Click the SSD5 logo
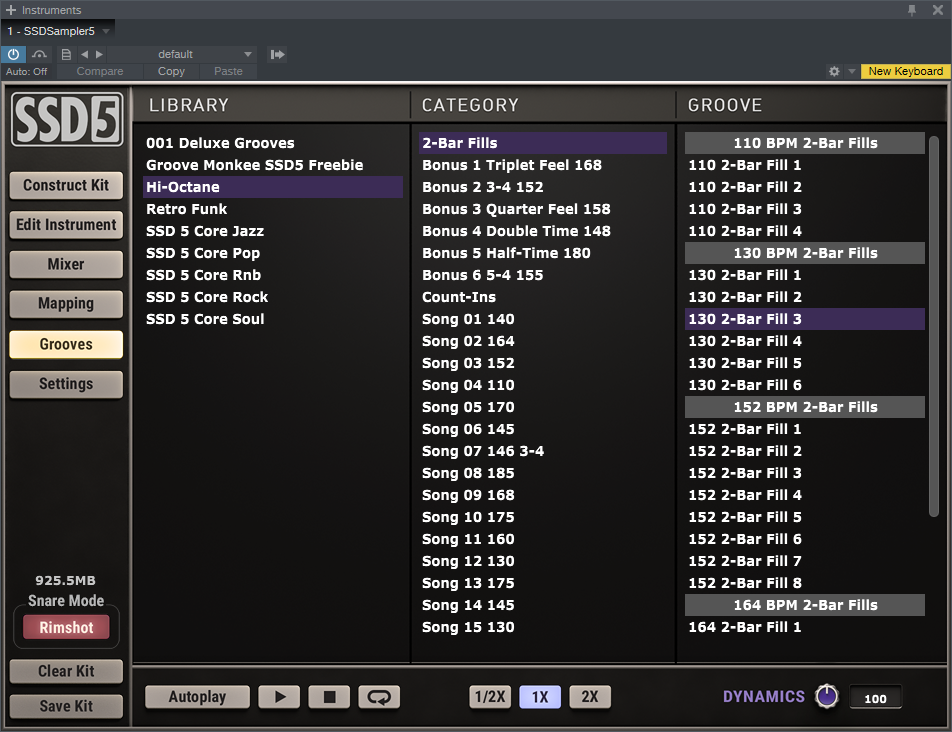The height and width of the screenshot is (732, 952). pyautogui.click(x=67, y=120)
